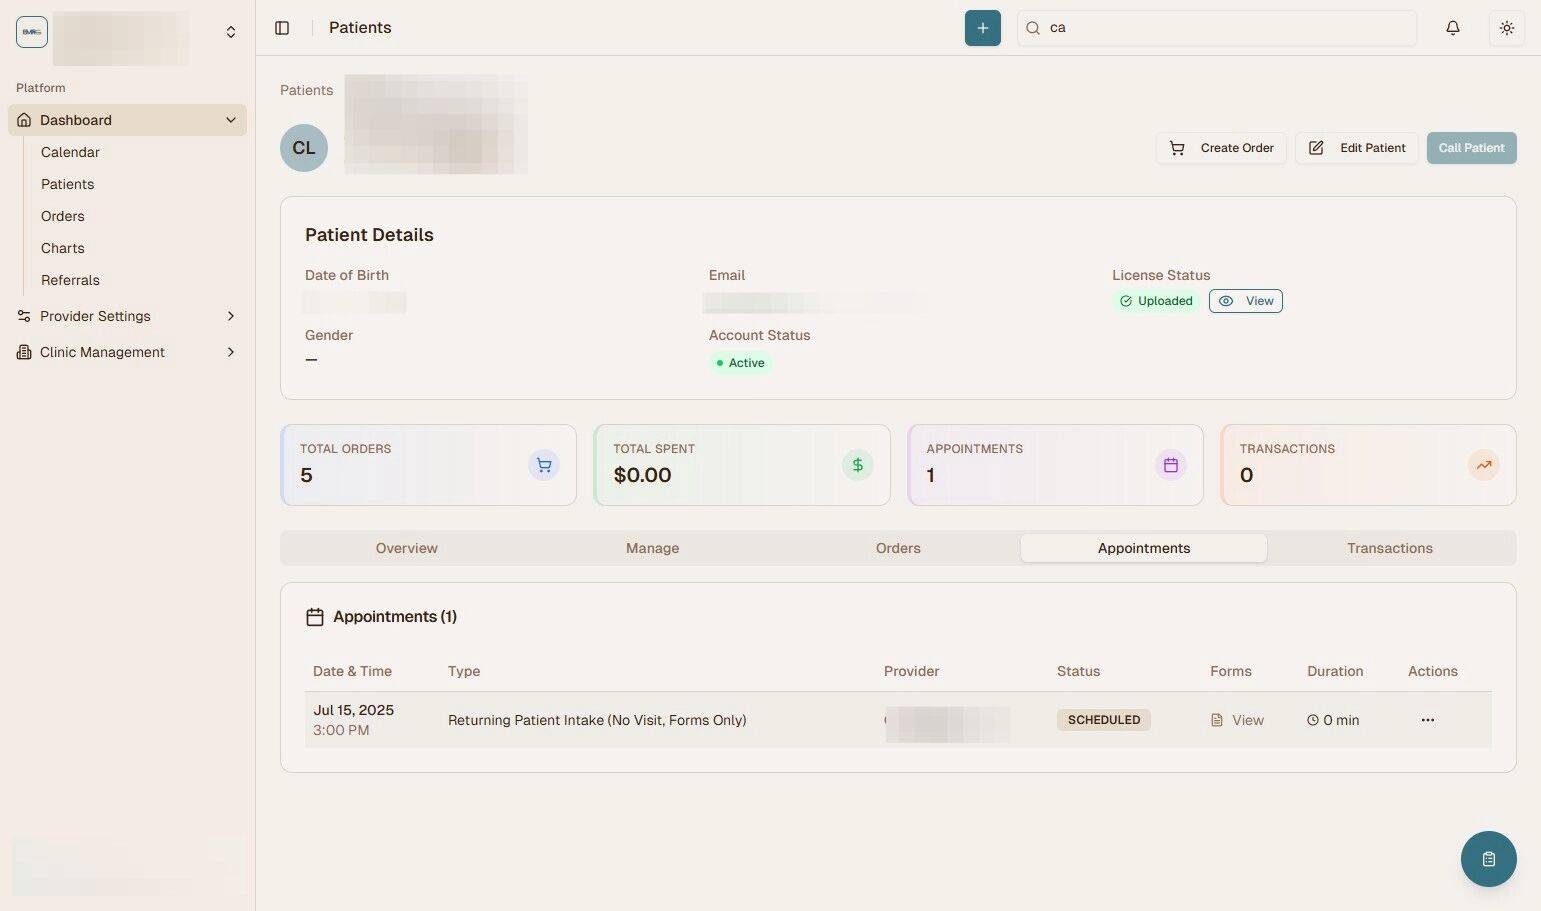Go to Patients in the sidebar

tap(67, 184)
